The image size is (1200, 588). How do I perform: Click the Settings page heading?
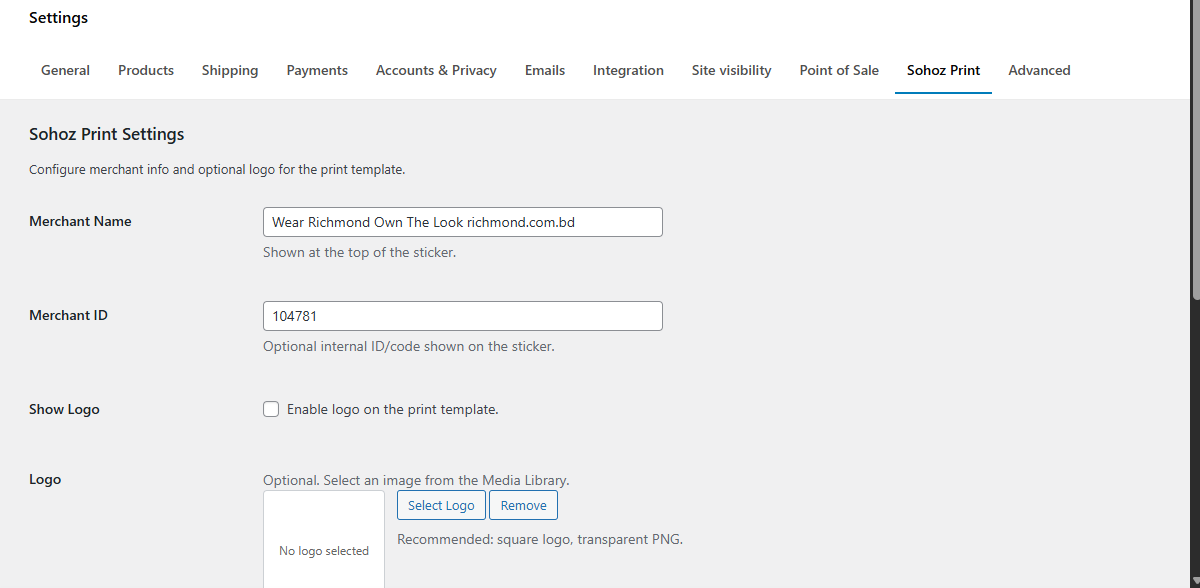(58, 17)
